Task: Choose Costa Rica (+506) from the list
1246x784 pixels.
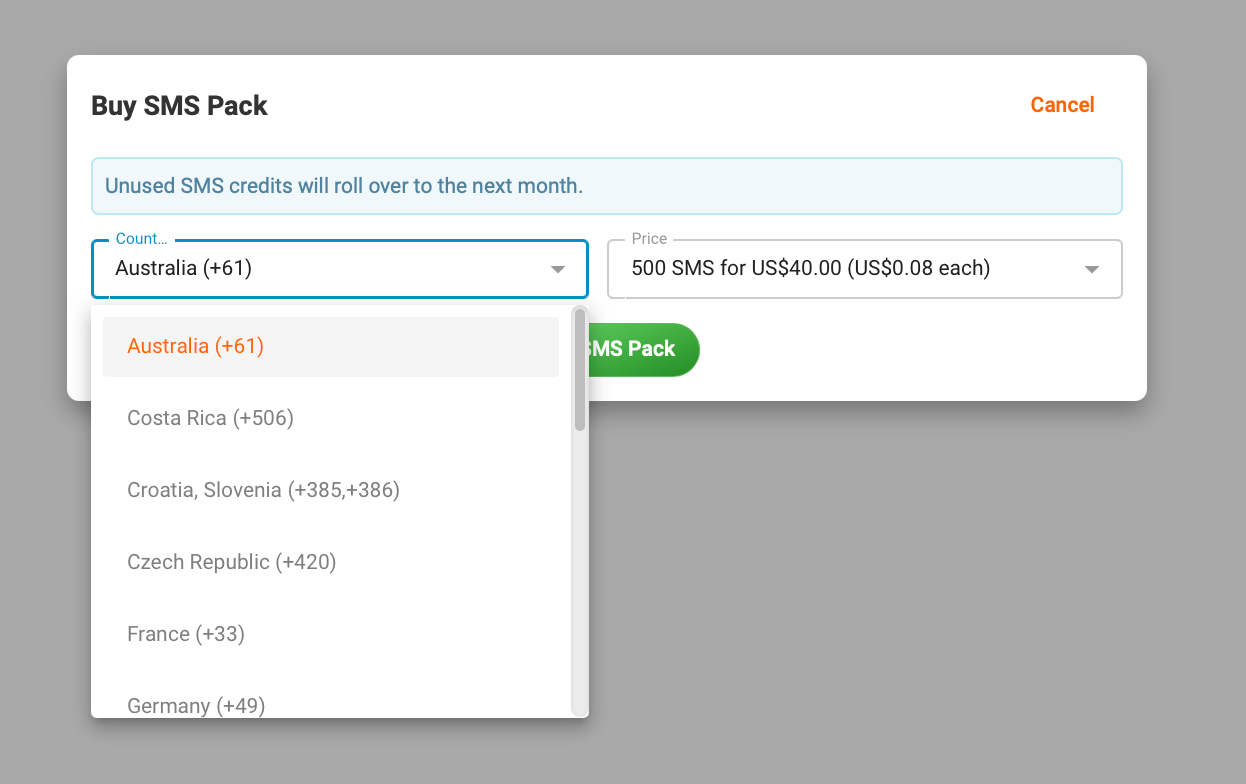Action: tap(210, 418)
